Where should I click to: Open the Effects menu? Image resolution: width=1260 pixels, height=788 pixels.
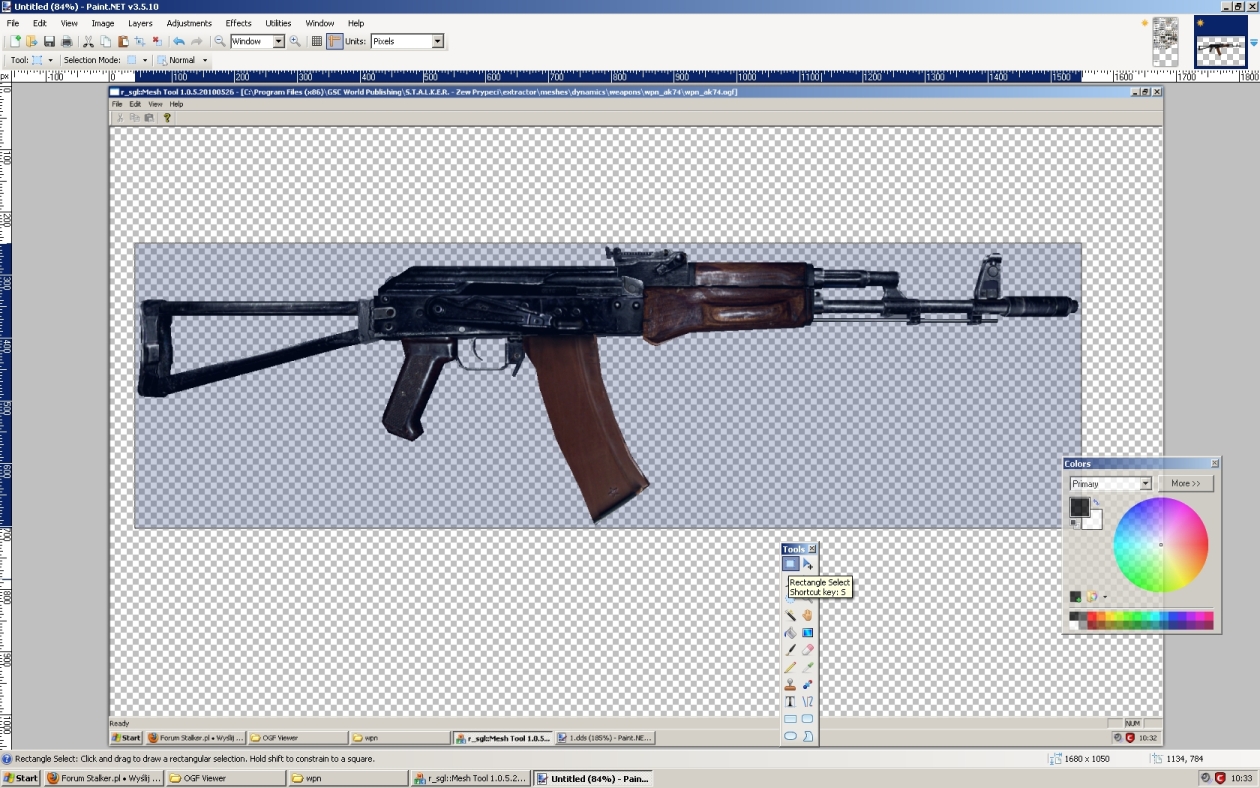239,23
